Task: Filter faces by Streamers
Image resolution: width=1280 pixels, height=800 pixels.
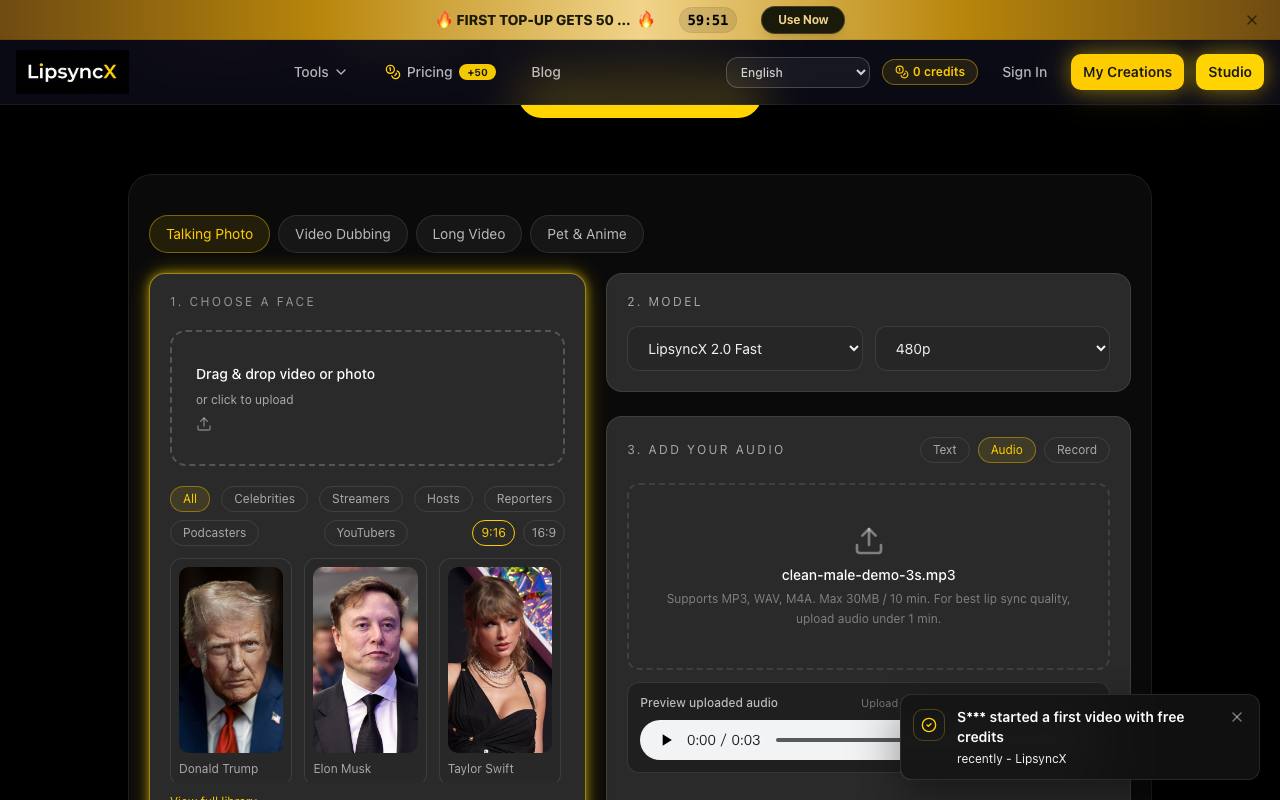Action: click(361, 499)
